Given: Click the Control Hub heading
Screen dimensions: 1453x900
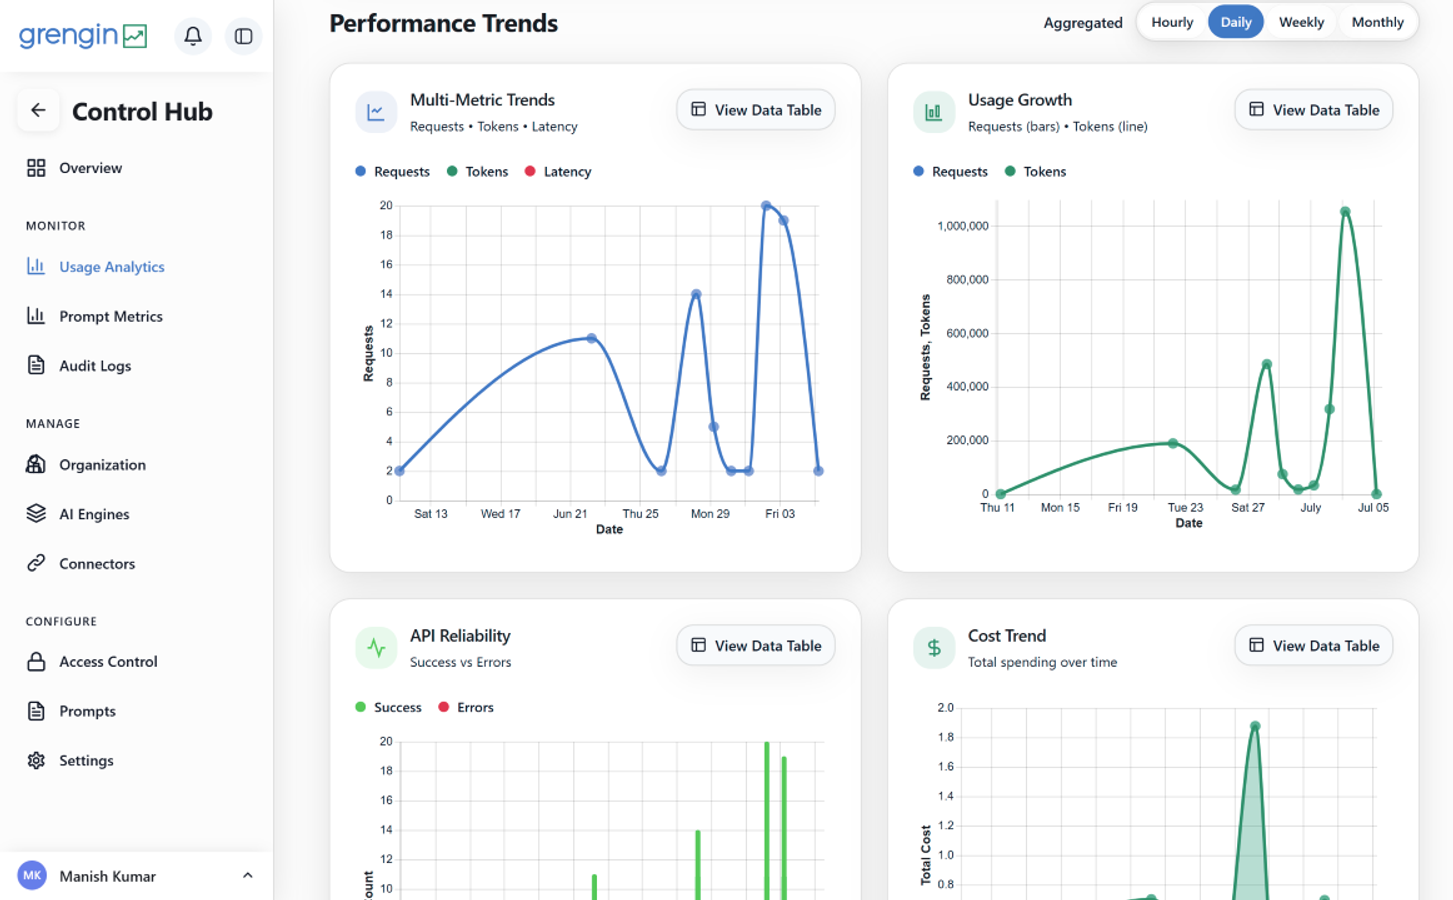Looking at the screenshot, I should pyautogui.click(x=142, y=111).
